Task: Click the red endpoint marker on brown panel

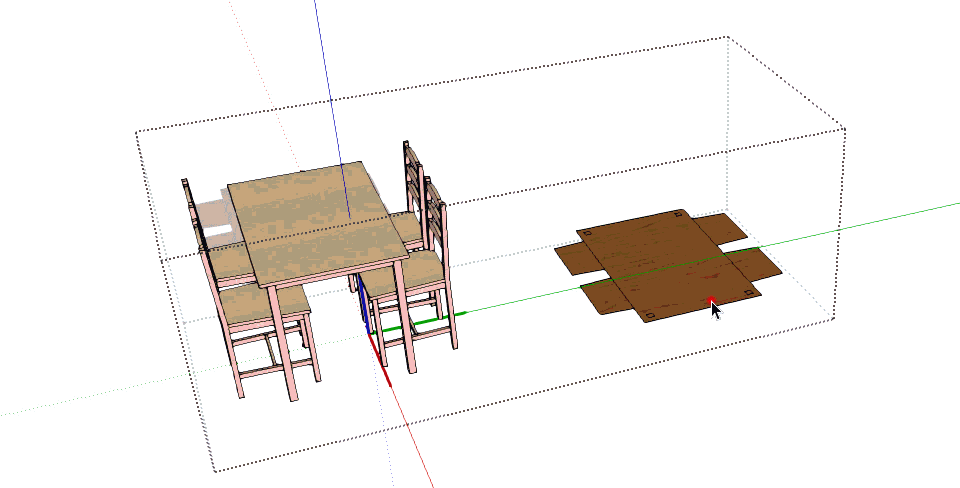Action: tap(711, 300)
